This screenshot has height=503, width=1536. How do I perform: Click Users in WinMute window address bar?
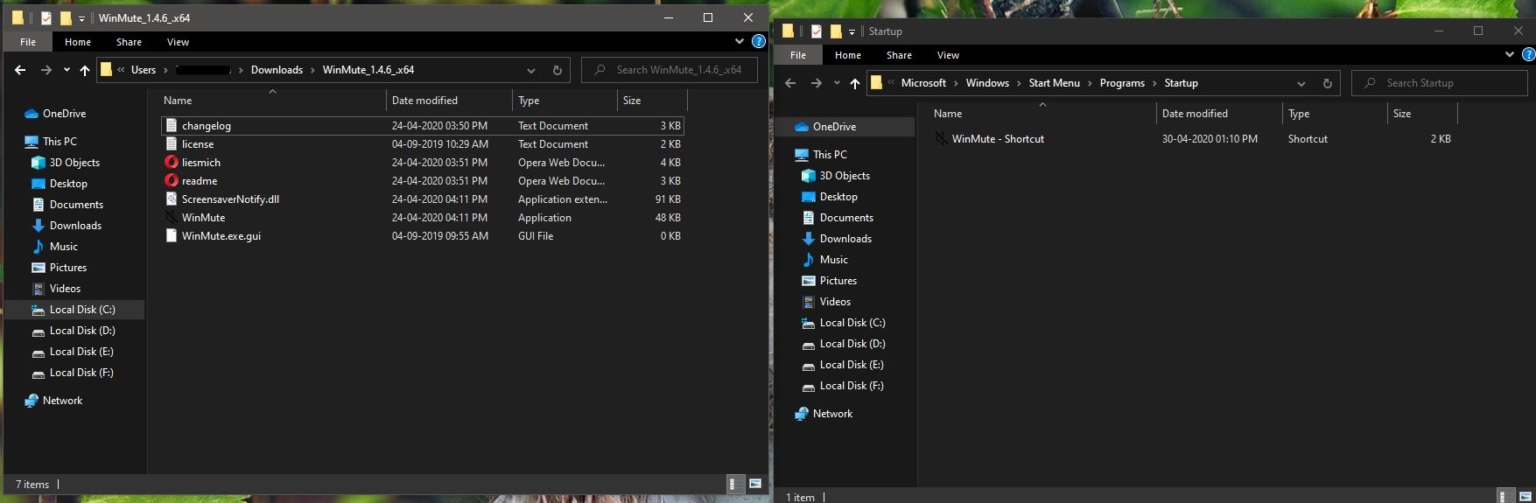pos(143,70)
